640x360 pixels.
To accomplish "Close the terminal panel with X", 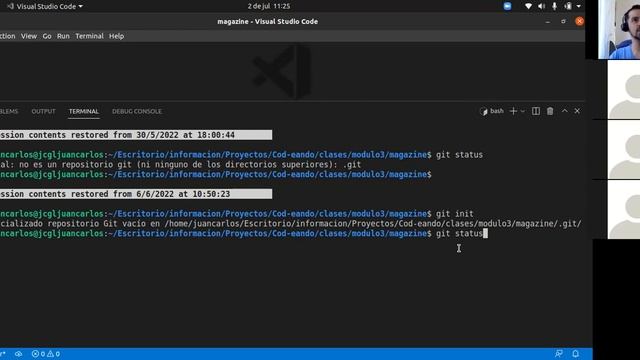I will (577, 111).
